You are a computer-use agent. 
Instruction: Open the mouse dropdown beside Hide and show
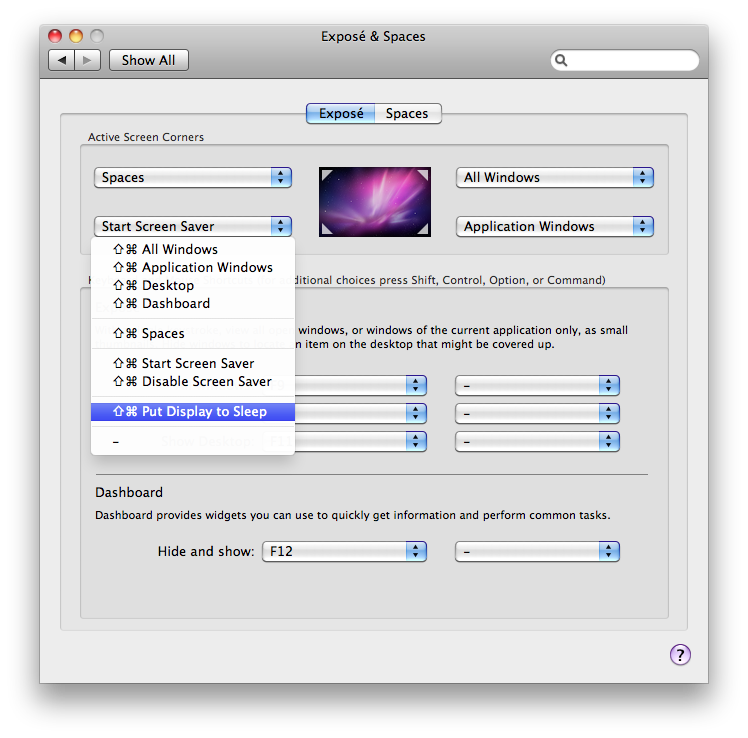(x=537, y=551)
